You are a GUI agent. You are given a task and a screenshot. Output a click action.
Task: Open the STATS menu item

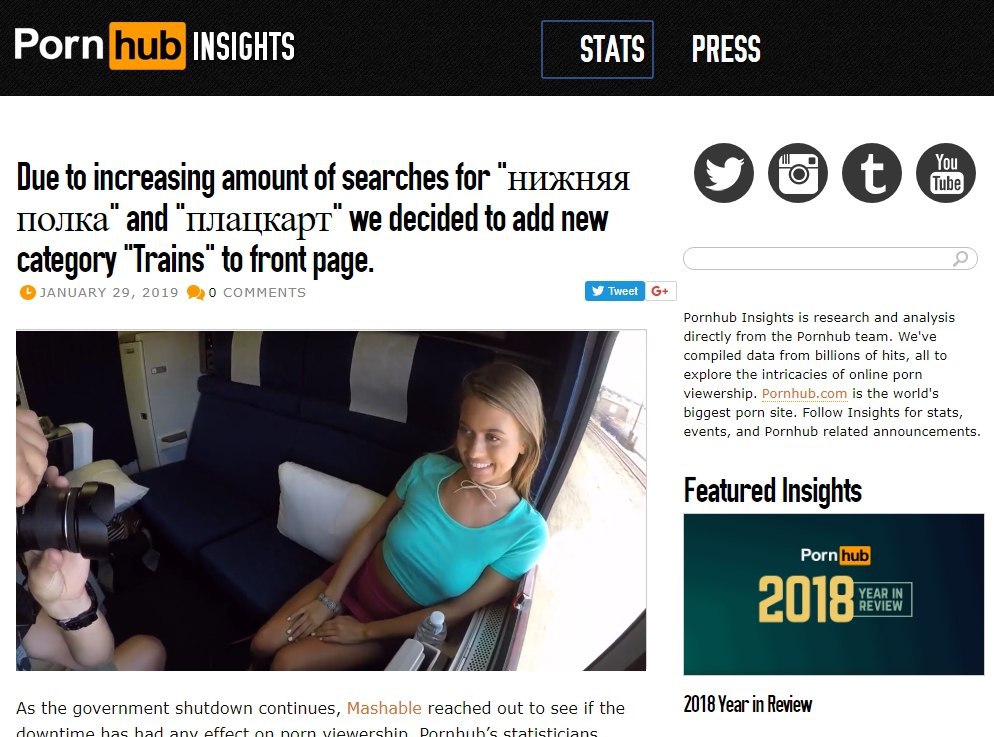(597, 49)
